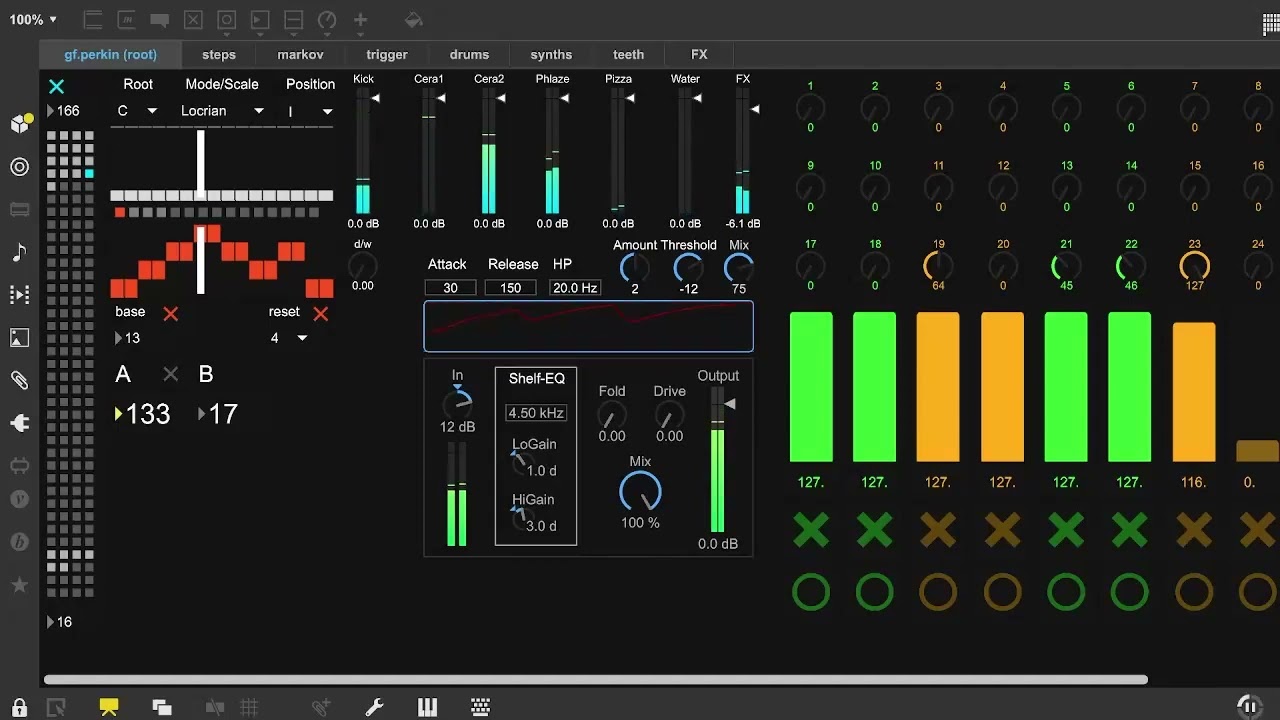Open the computer keyboard icon in bottom toolbar

(x=480, y=707)
